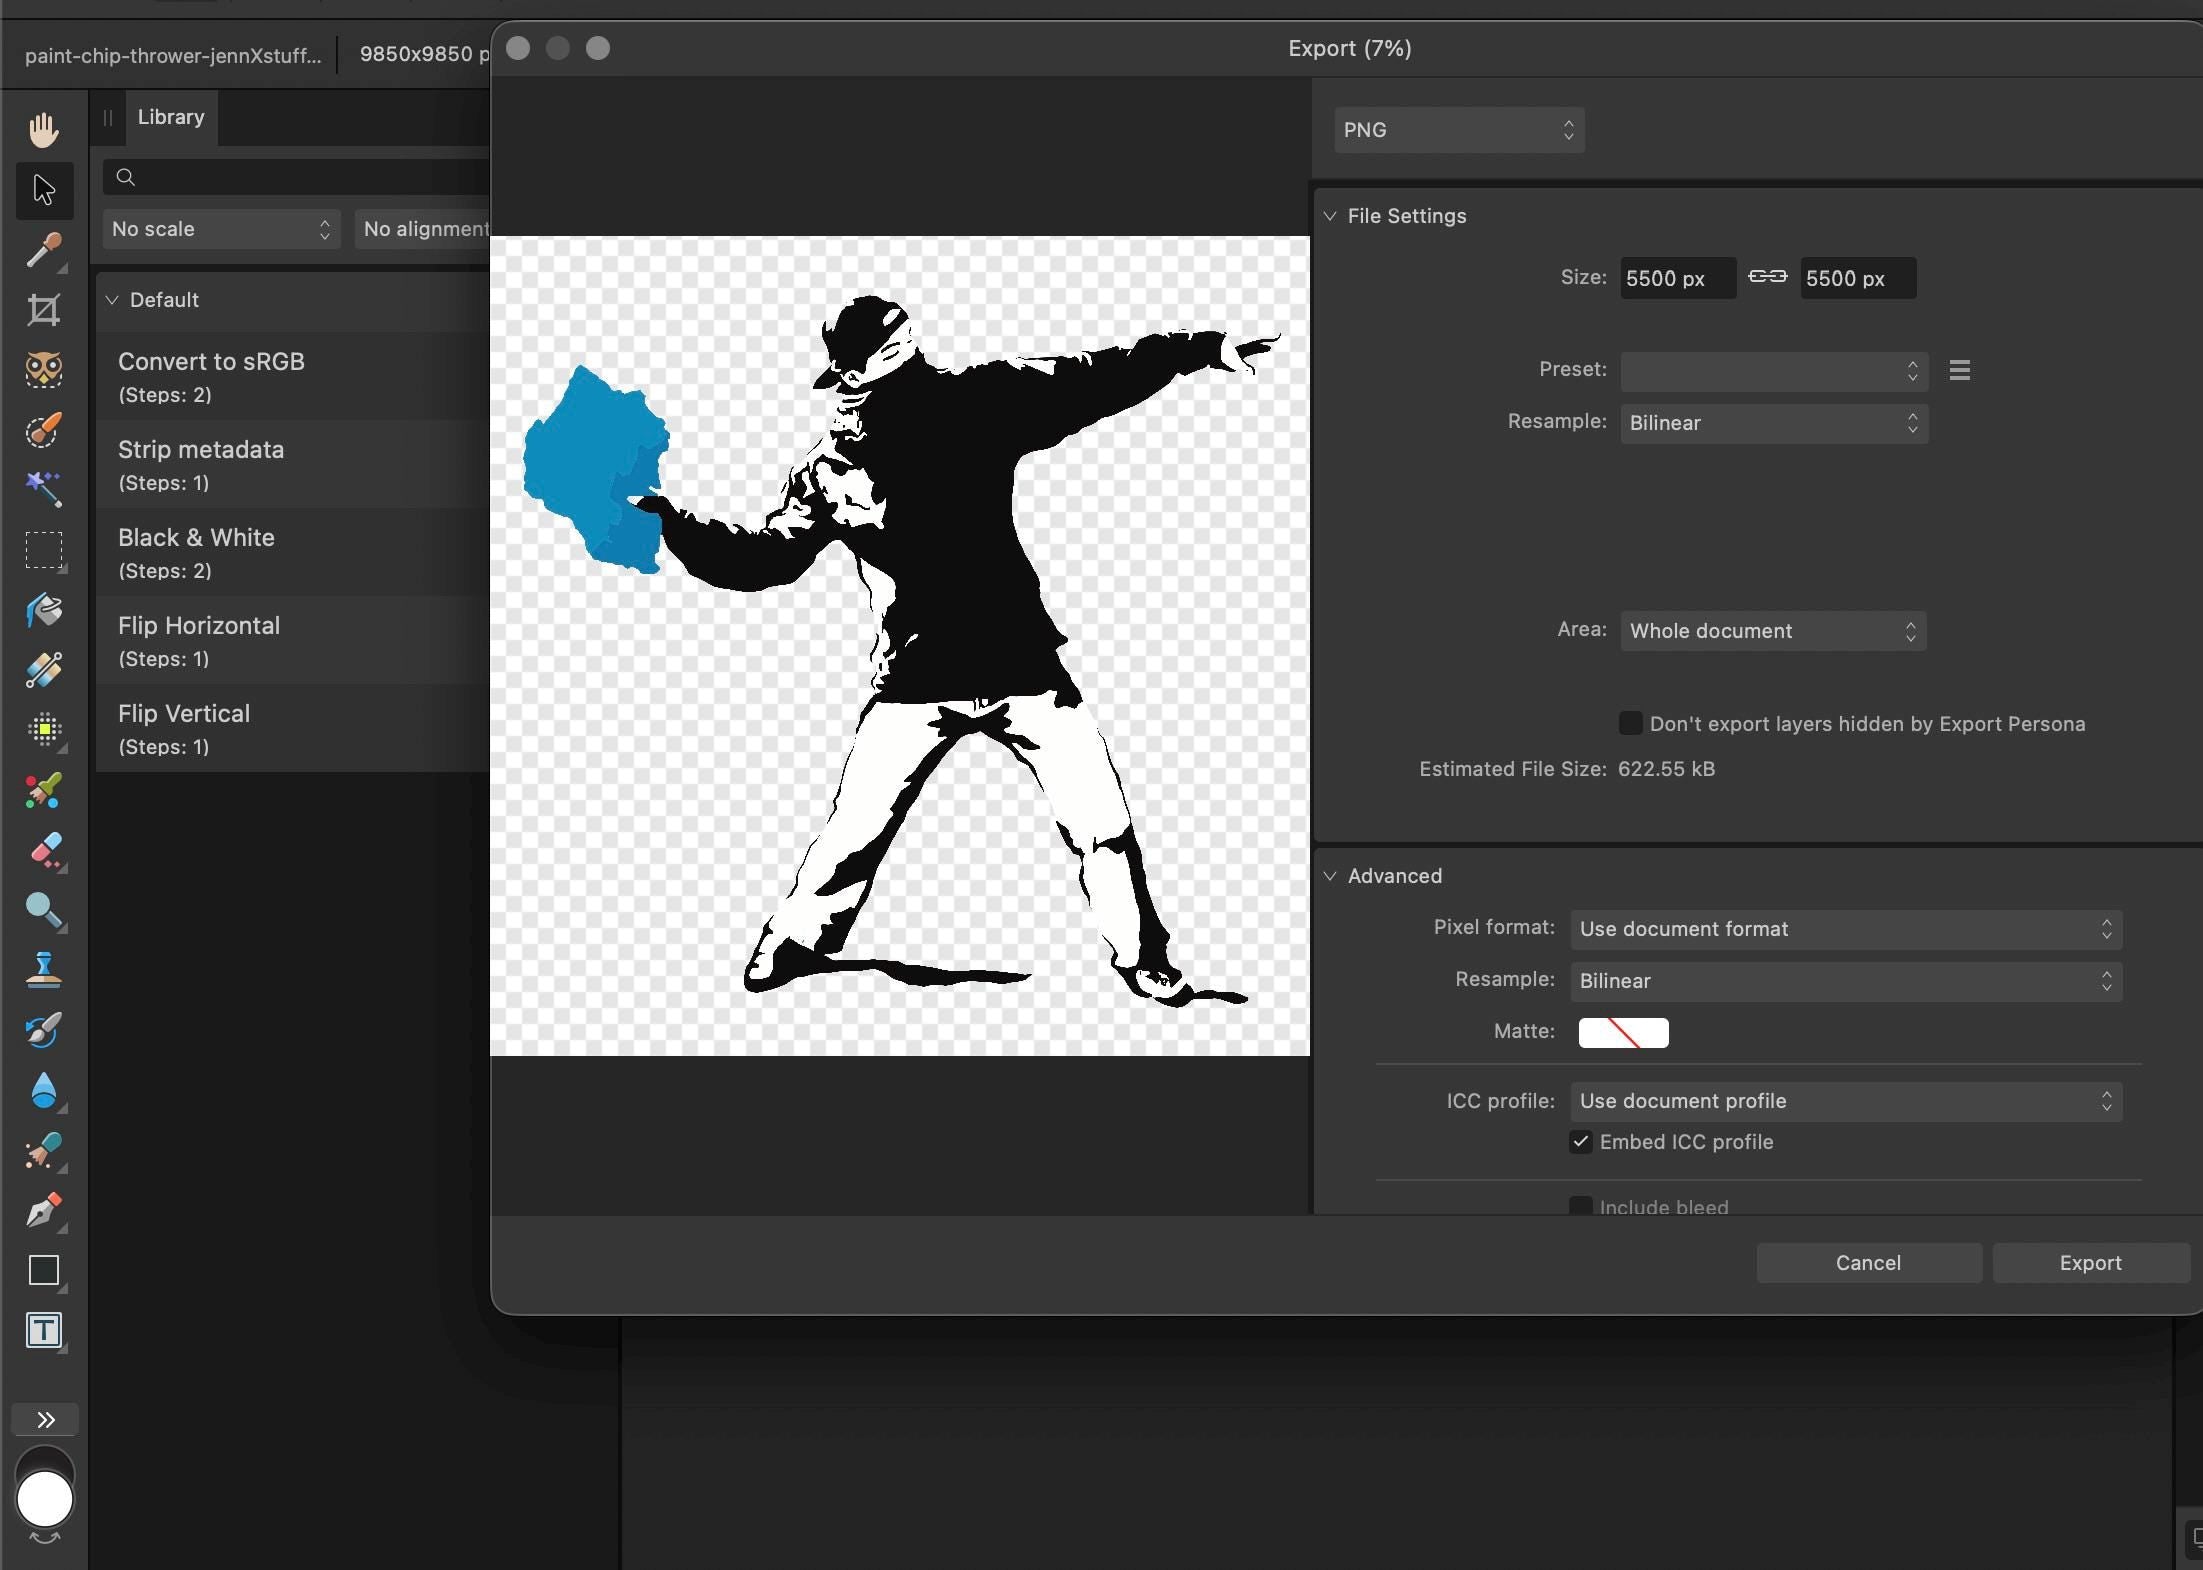The image size is (2203, 1570).
Task: Open the No alignment dropdown
Action: pyautogui.click(x=422, y=229)
